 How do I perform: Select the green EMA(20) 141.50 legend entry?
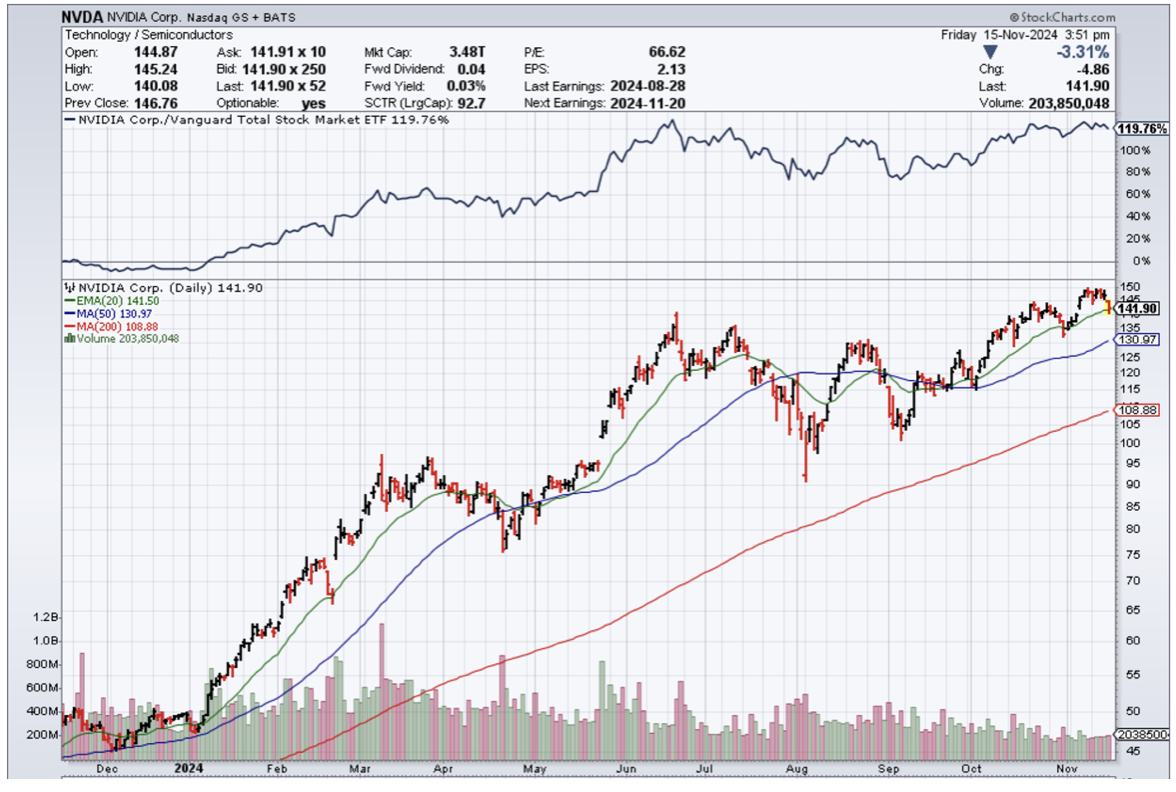pyautogui.click(x=106, y=300)
